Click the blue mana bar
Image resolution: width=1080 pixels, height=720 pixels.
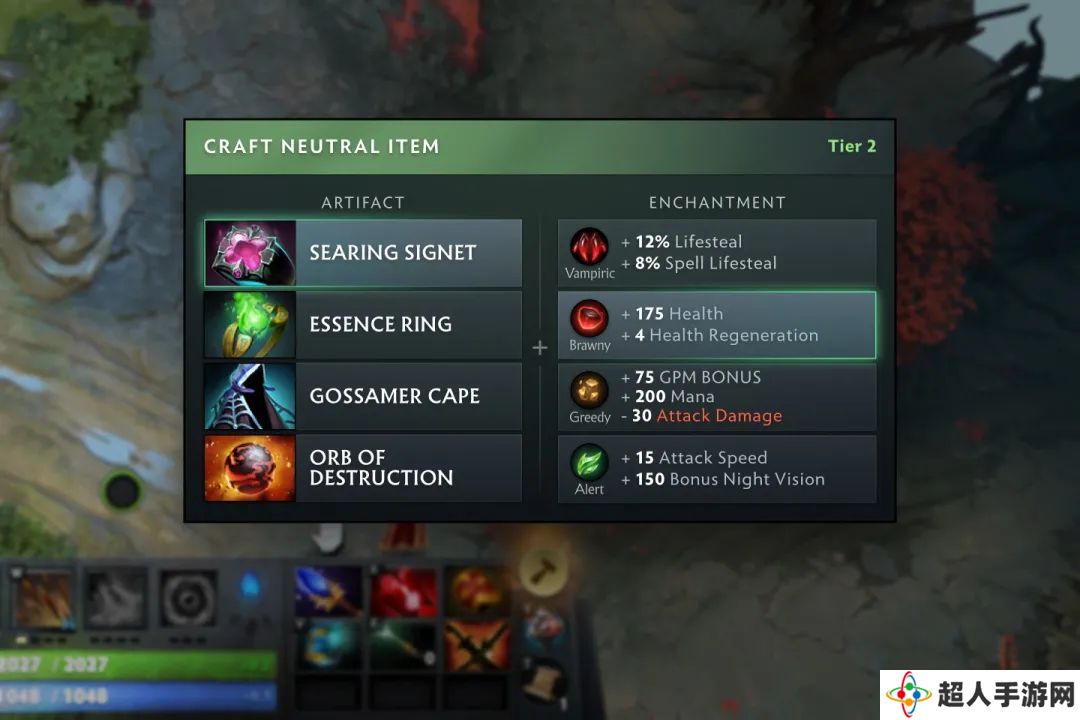[x=138, y=697]
